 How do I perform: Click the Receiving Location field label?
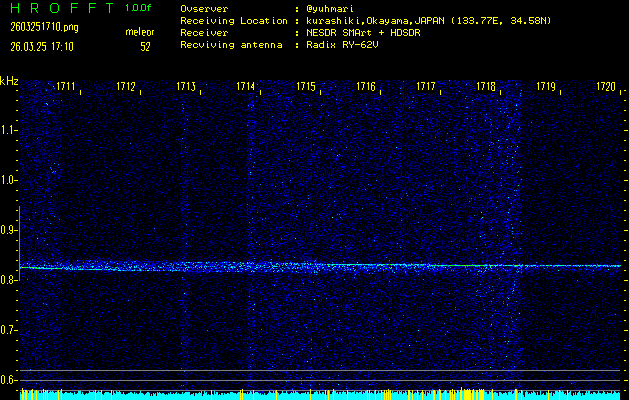click(x=234, y=21)
